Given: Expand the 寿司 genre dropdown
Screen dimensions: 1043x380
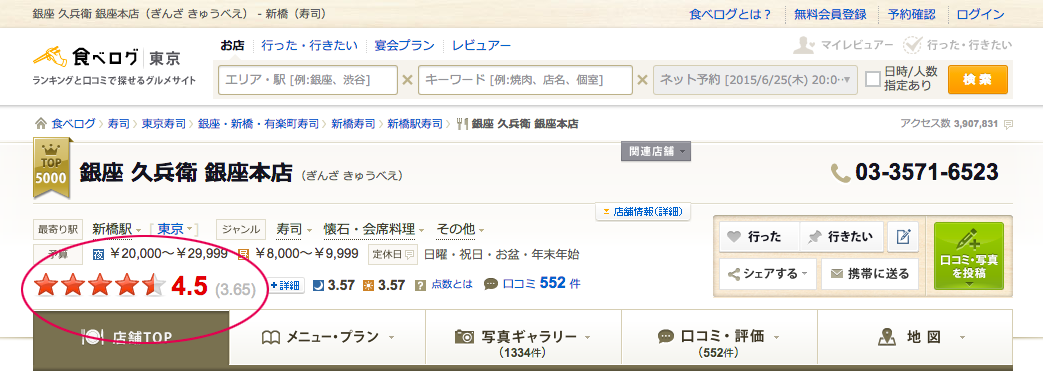Looking at the screenshot, I should [309, 230].
